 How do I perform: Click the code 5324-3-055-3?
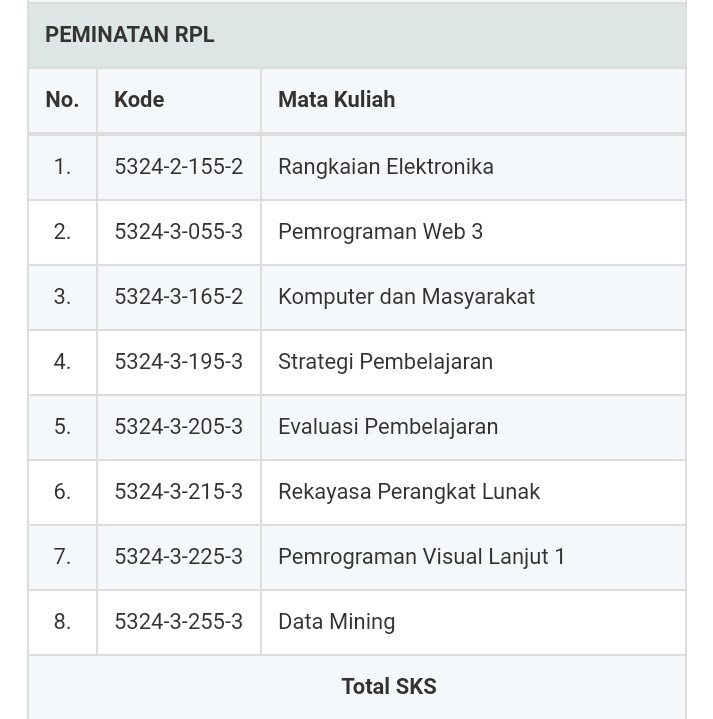(x=178, y=232)
